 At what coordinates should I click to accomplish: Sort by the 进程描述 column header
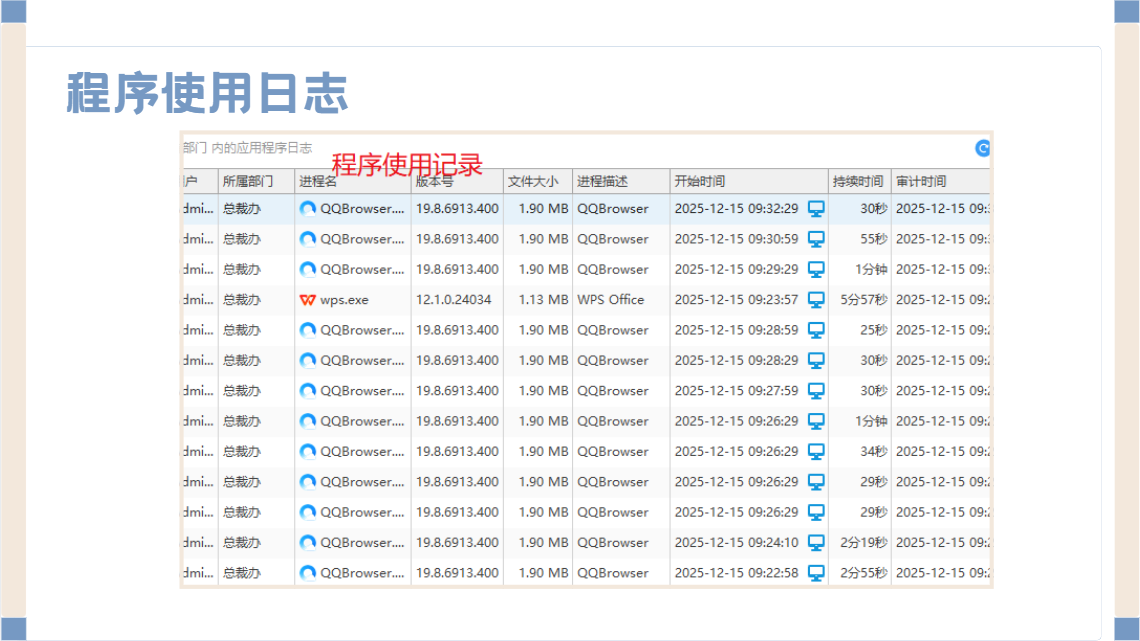(621, 182)
